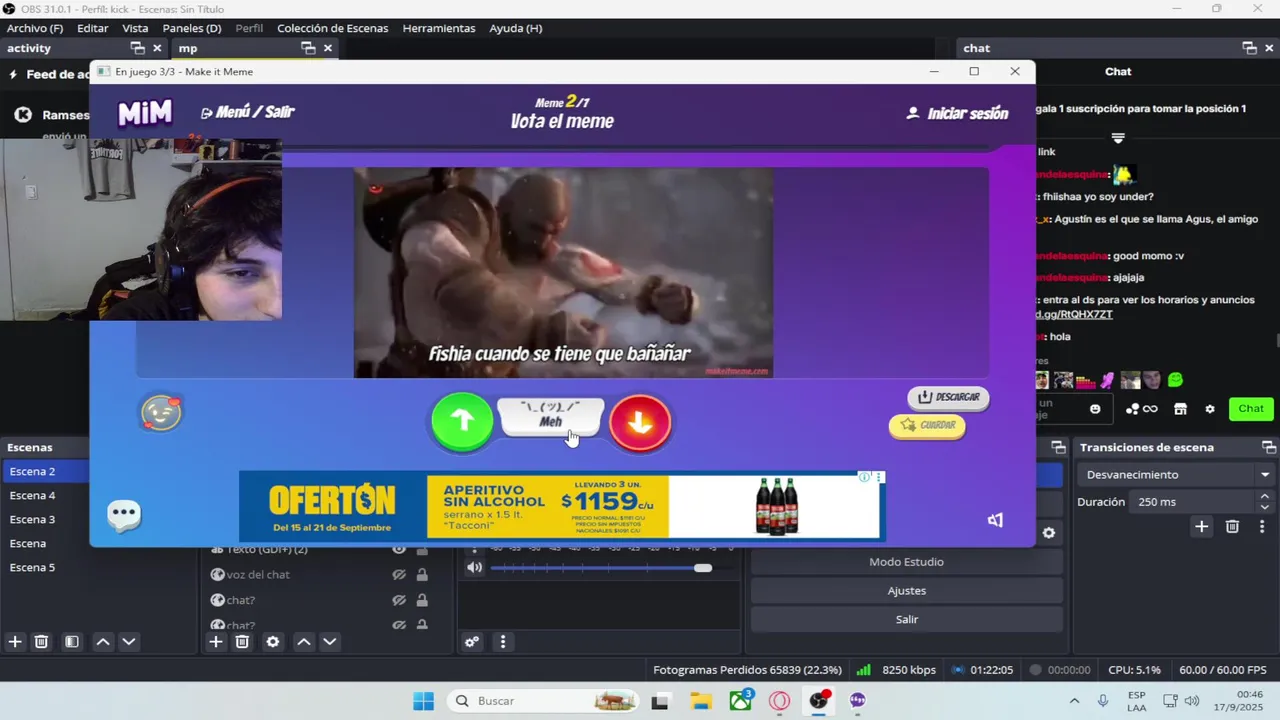Click Menú / Salir in the game
Screen dimensions: 1280x720
[247, 112]
